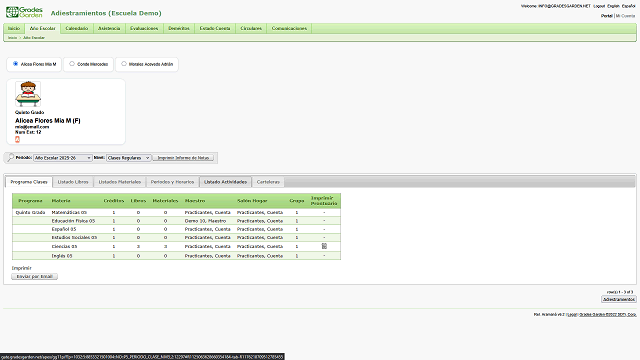The image size is (640, 360).
Task: Click the Quinto Grado program cell
Action: pyautogui.click(x=30, y=213)
